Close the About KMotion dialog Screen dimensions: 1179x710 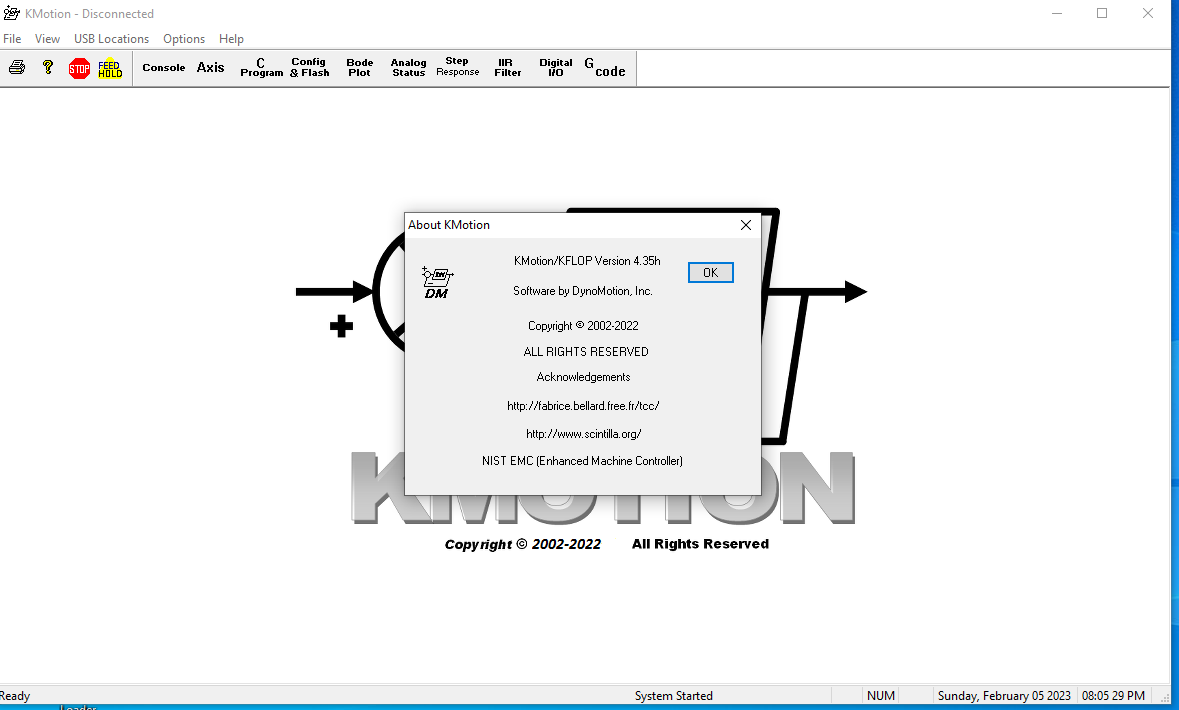[745, 225]
